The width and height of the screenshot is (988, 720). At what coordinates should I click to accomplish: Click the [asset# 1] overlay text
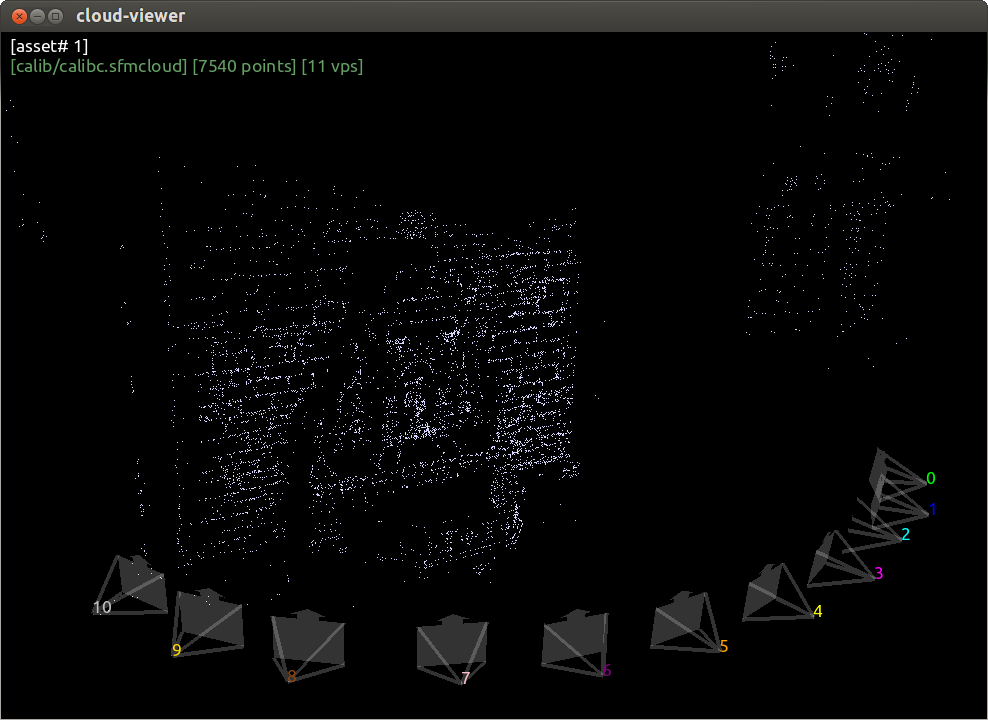tap(50, 46)
